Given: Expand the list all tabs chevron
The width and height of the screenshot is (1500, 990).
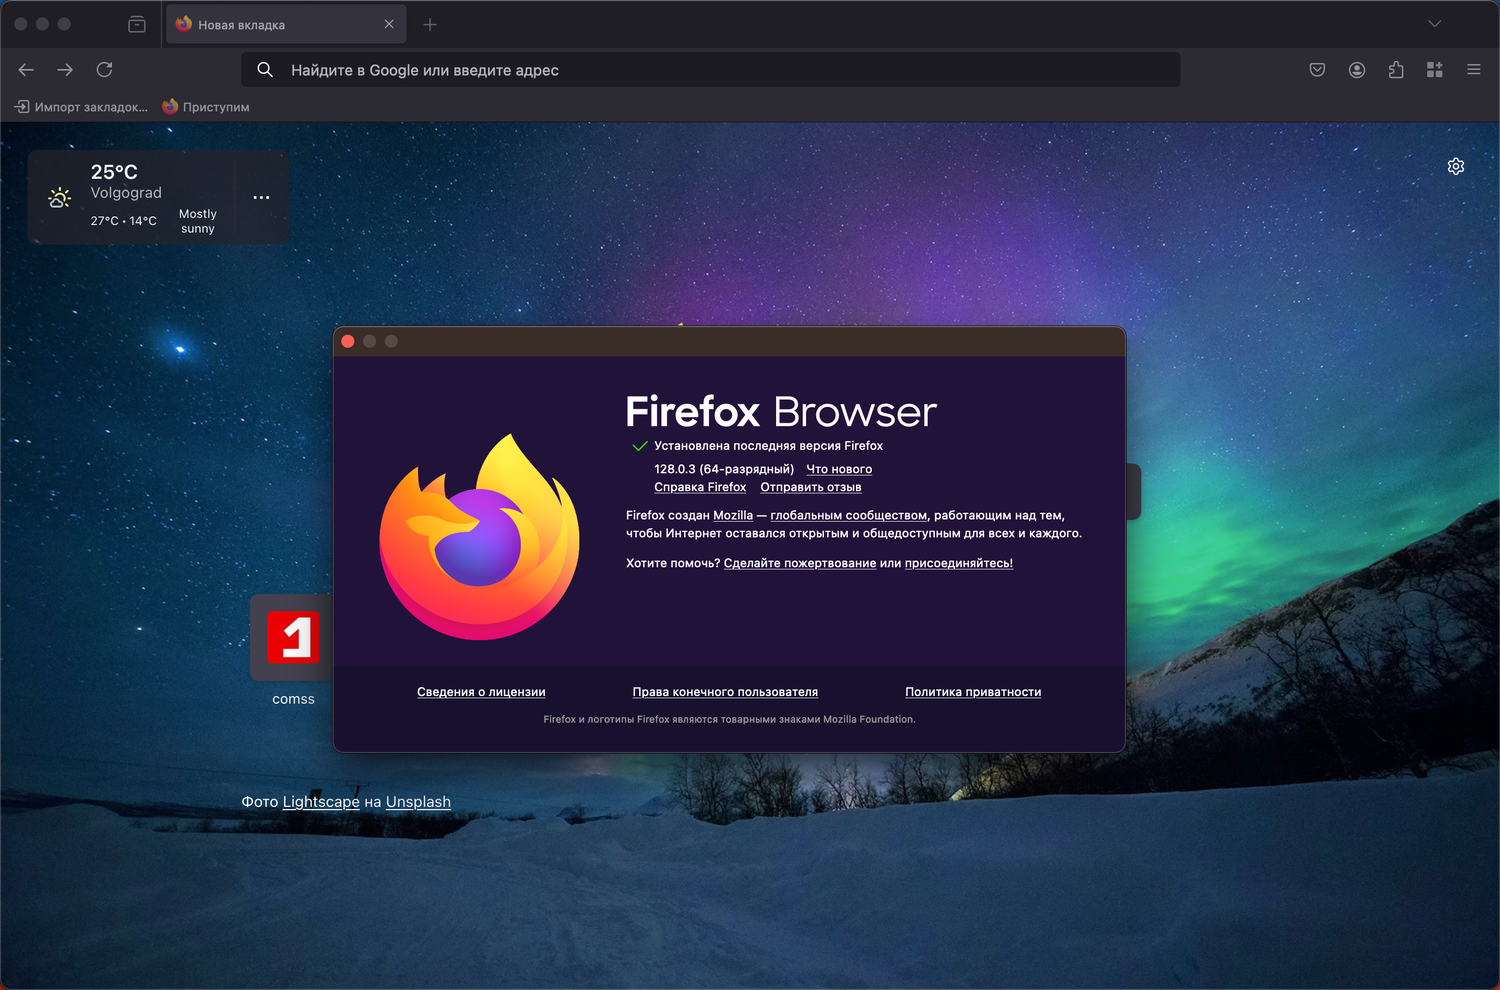Looking at the screenshot, I should (x=1435, y=24).
